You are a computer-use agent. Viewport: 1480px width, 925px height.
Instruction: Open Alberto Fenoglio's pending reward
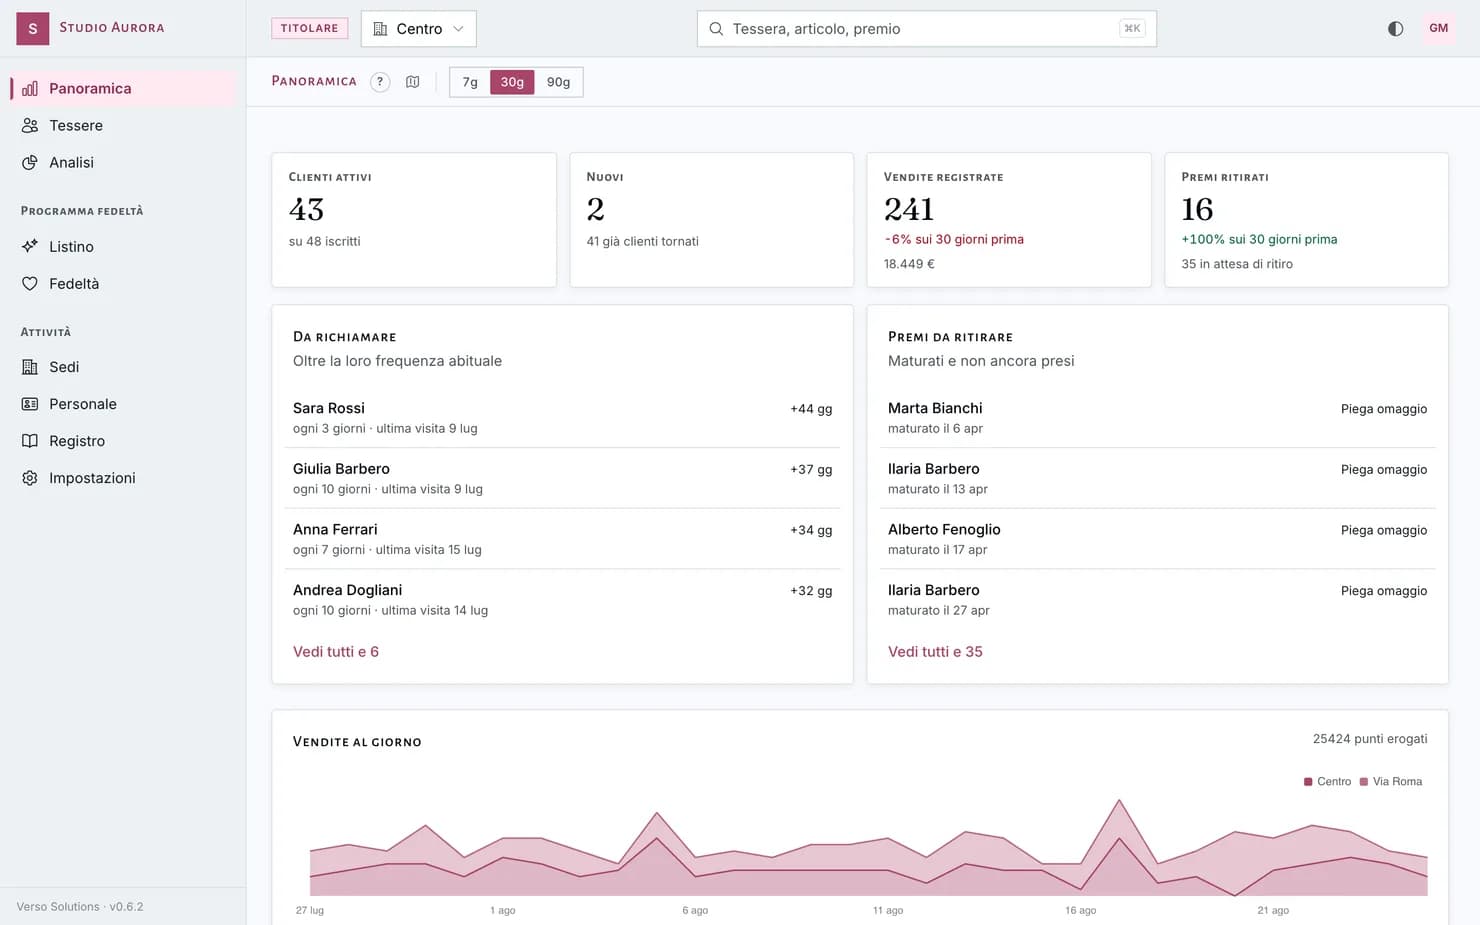tap(1157, 539)
